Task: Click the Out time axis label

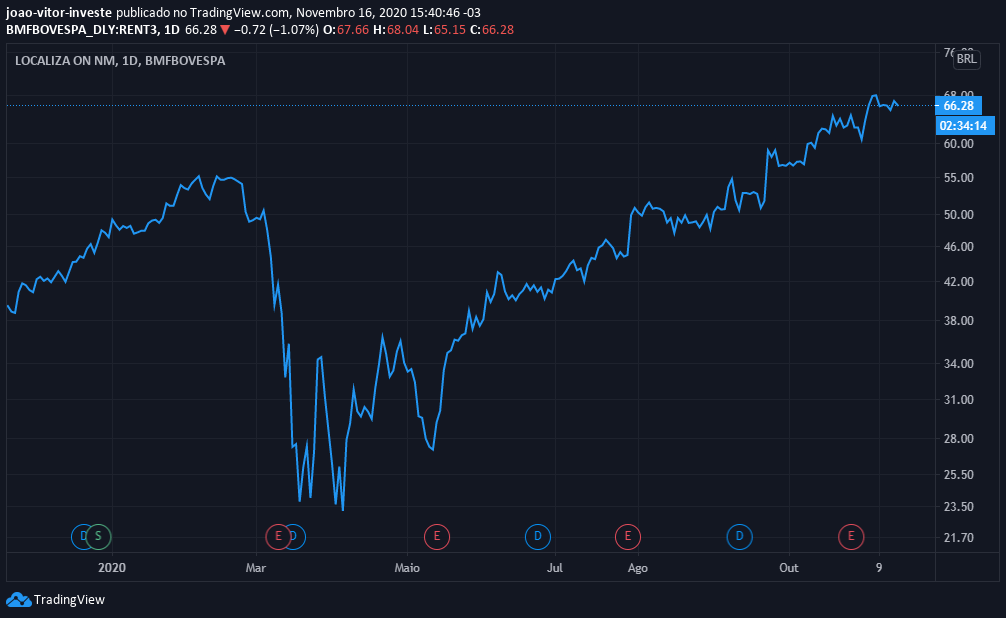Action: [789, 567]
